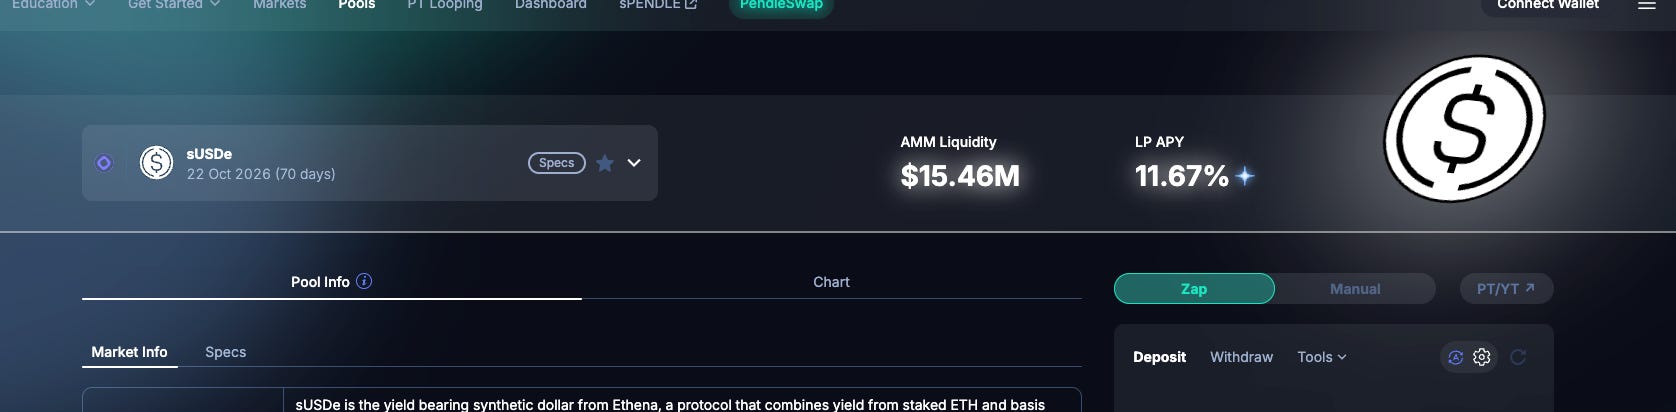The image size is (1676, 412).
Task: Click the Specs pill badge
Action: coord(557,163)
